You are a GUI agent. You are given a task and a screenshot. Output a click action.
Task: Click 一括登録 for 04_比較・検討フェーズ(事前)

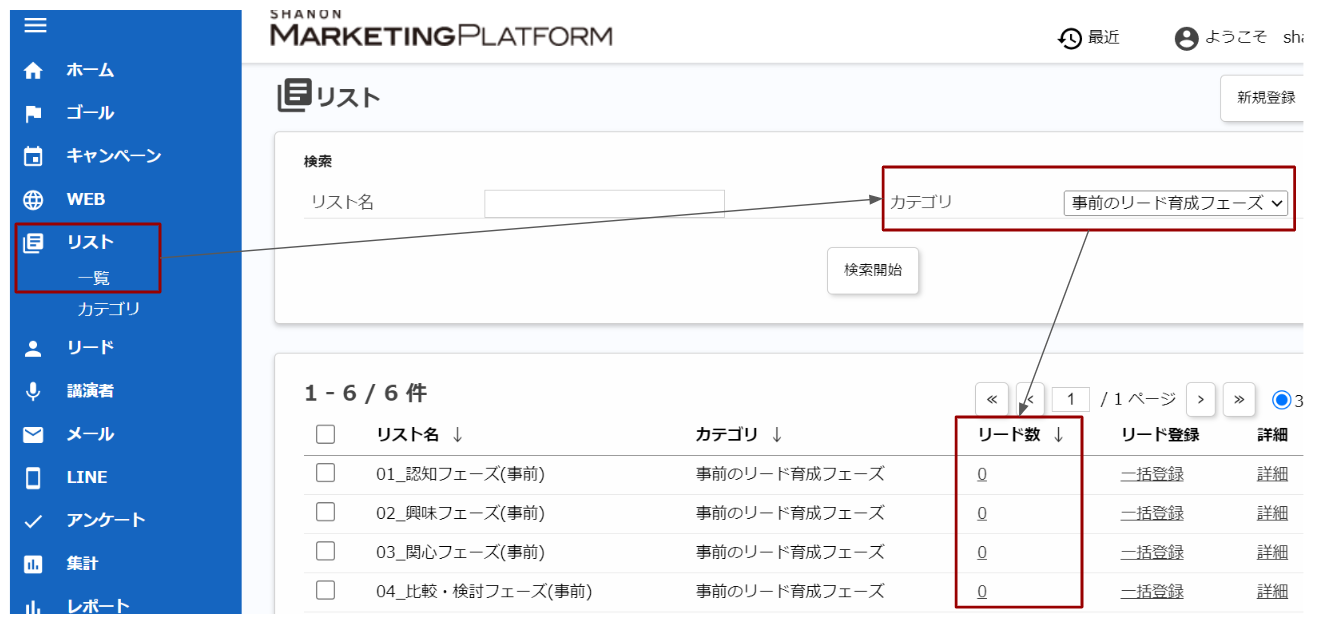(1152, 591)
